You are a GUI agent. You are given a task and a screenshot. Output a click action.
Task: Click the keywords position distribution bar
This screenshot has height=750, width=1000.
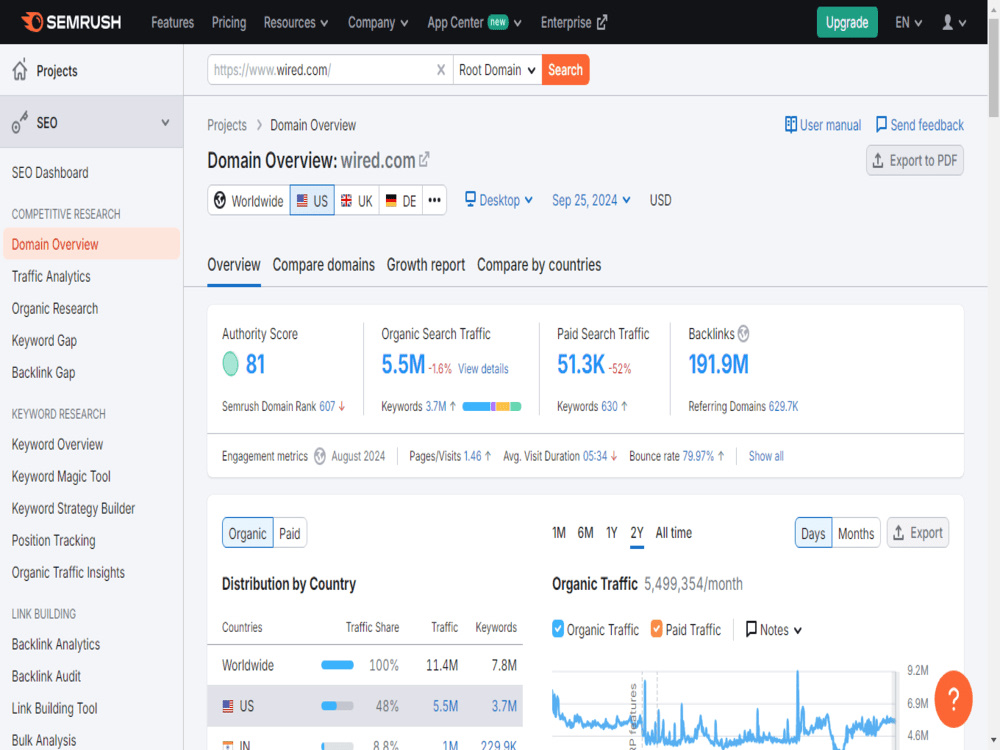(492, 406)
